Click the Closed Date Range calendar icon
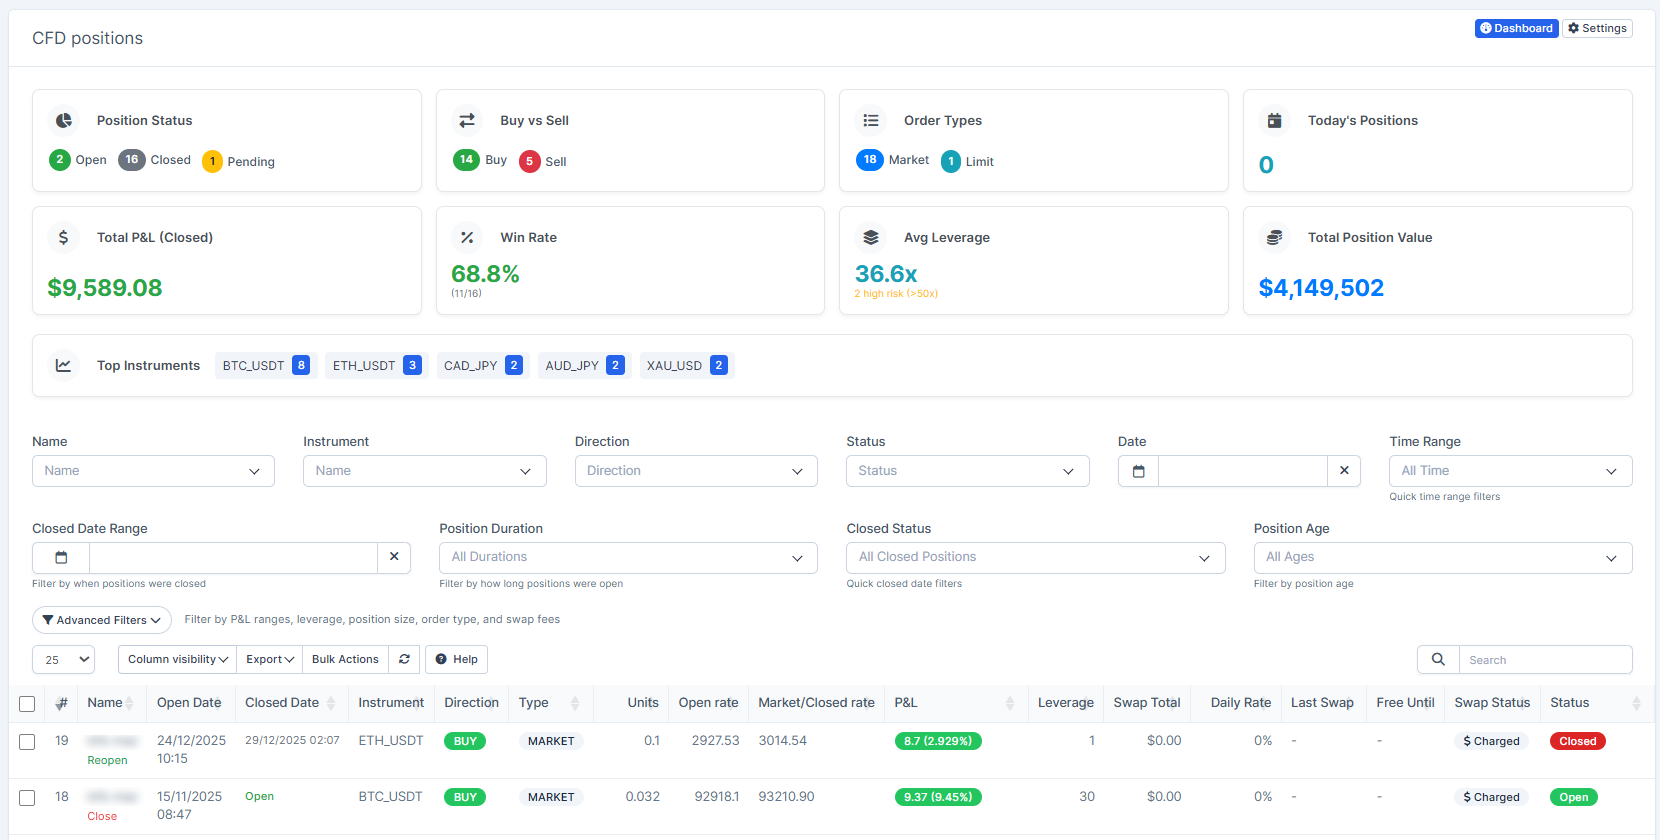The image size is (1660, 840). click(x=61, y=558)
